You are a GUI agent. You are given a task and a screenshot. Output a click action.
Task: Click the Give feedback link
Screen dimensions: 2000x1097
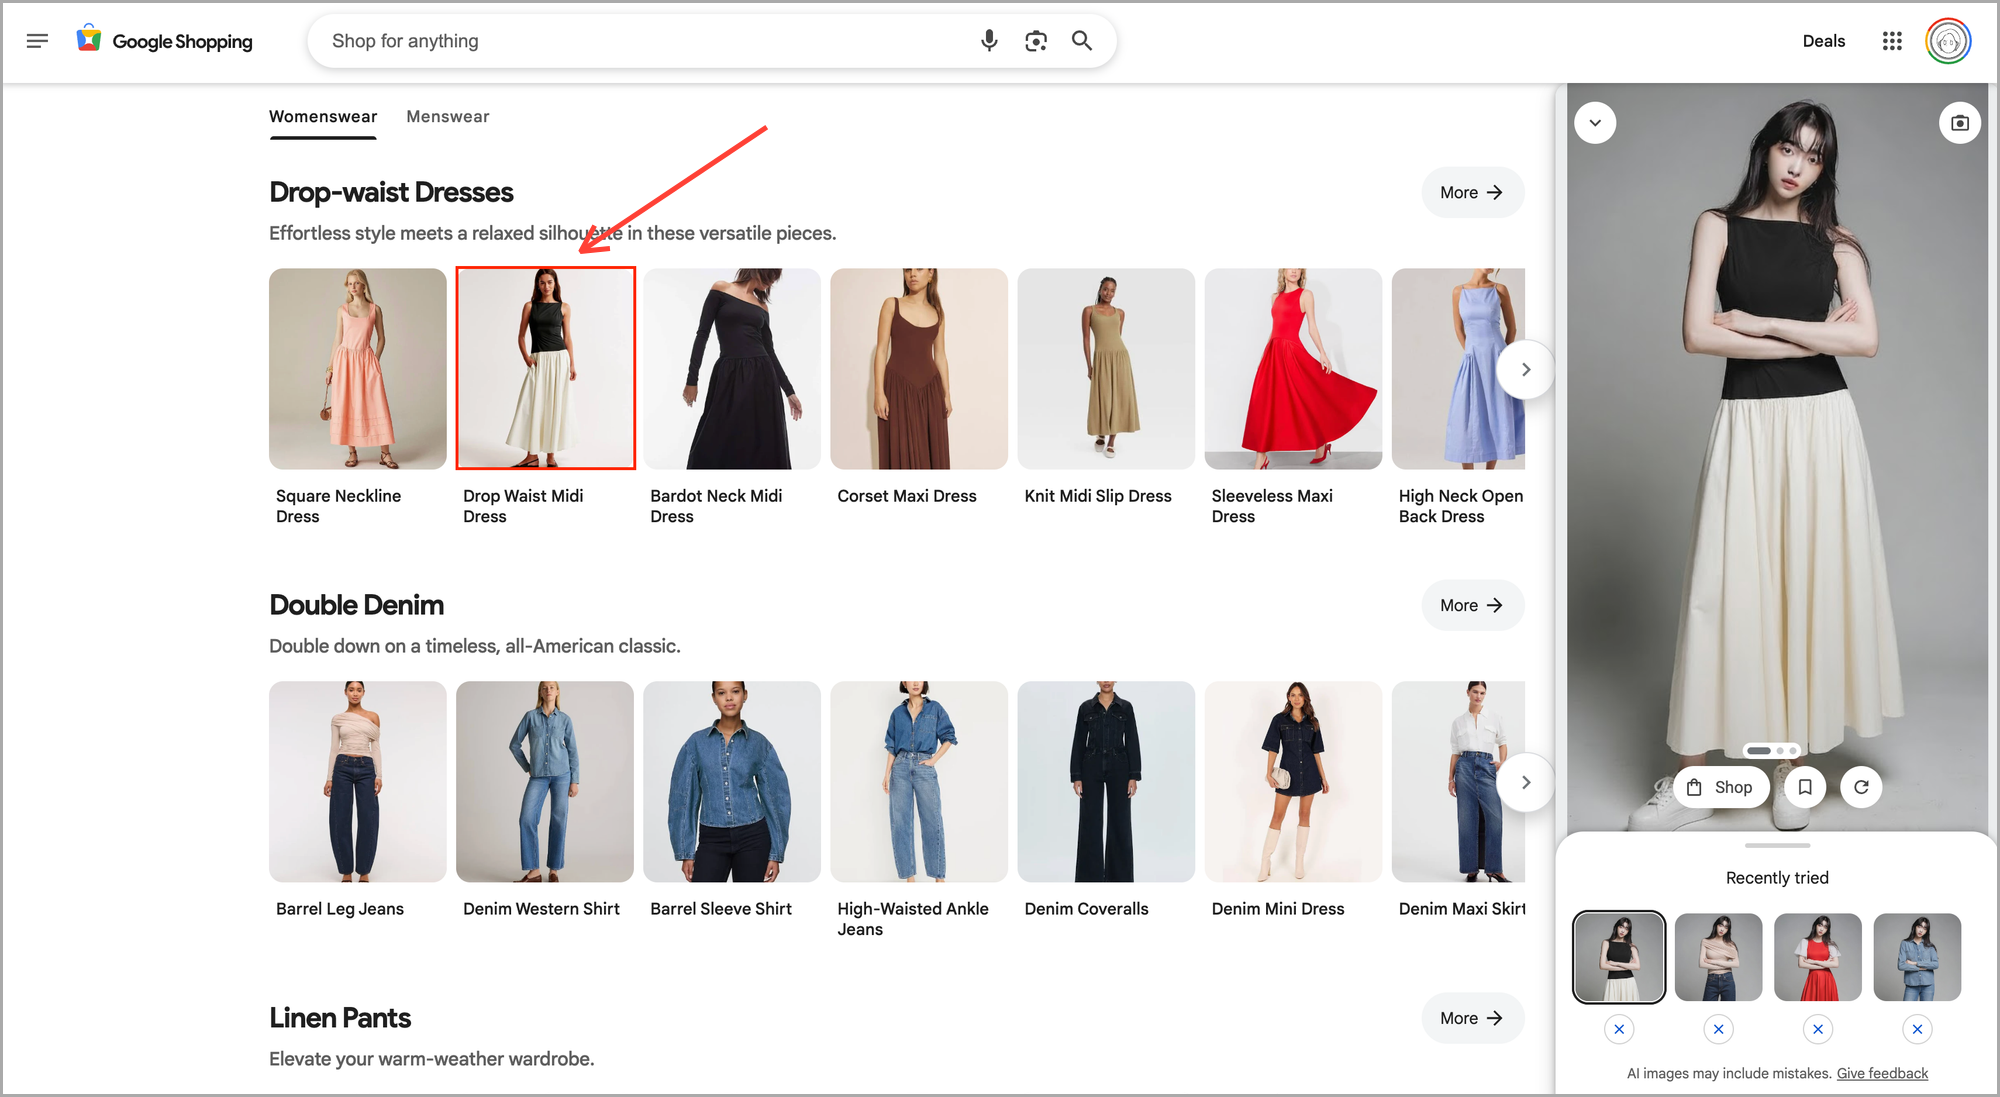[1882, 1073]
